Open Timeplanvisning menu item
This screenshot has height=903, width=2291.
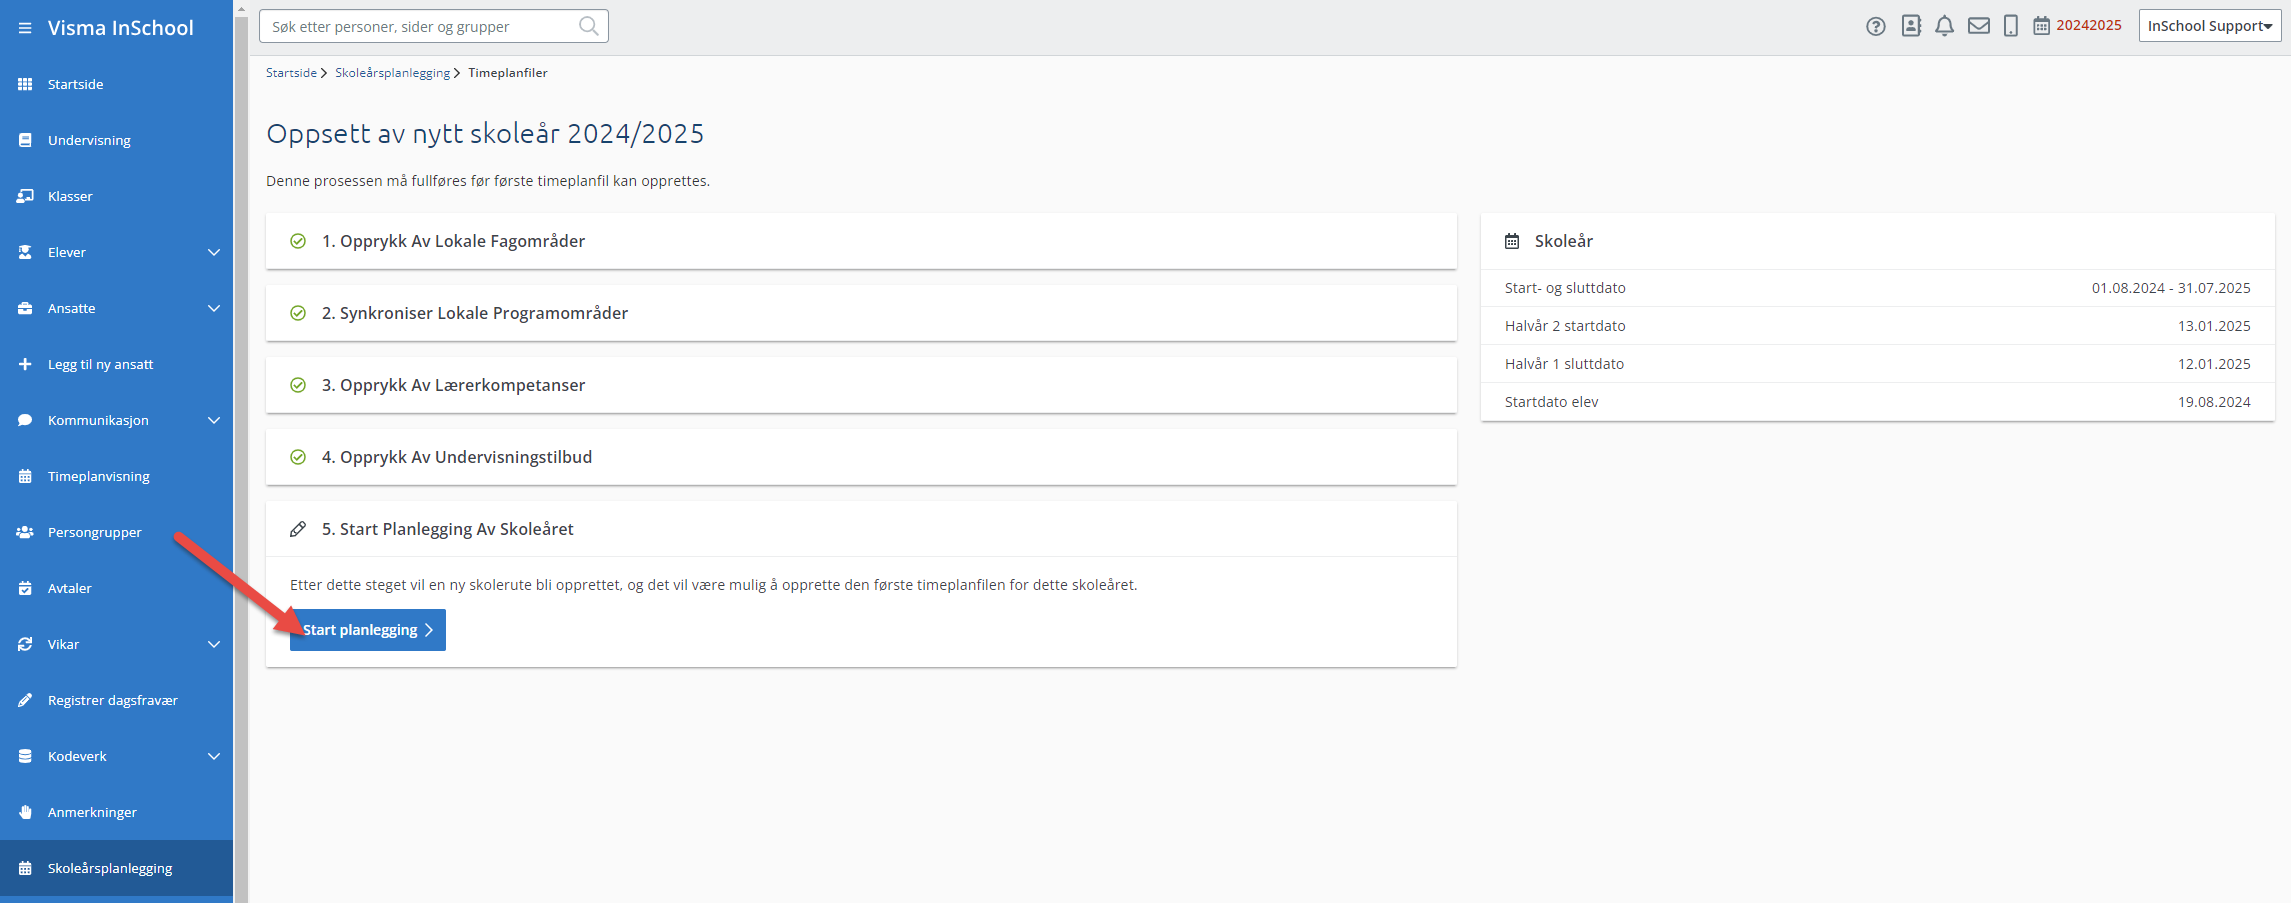coord(116,476)
